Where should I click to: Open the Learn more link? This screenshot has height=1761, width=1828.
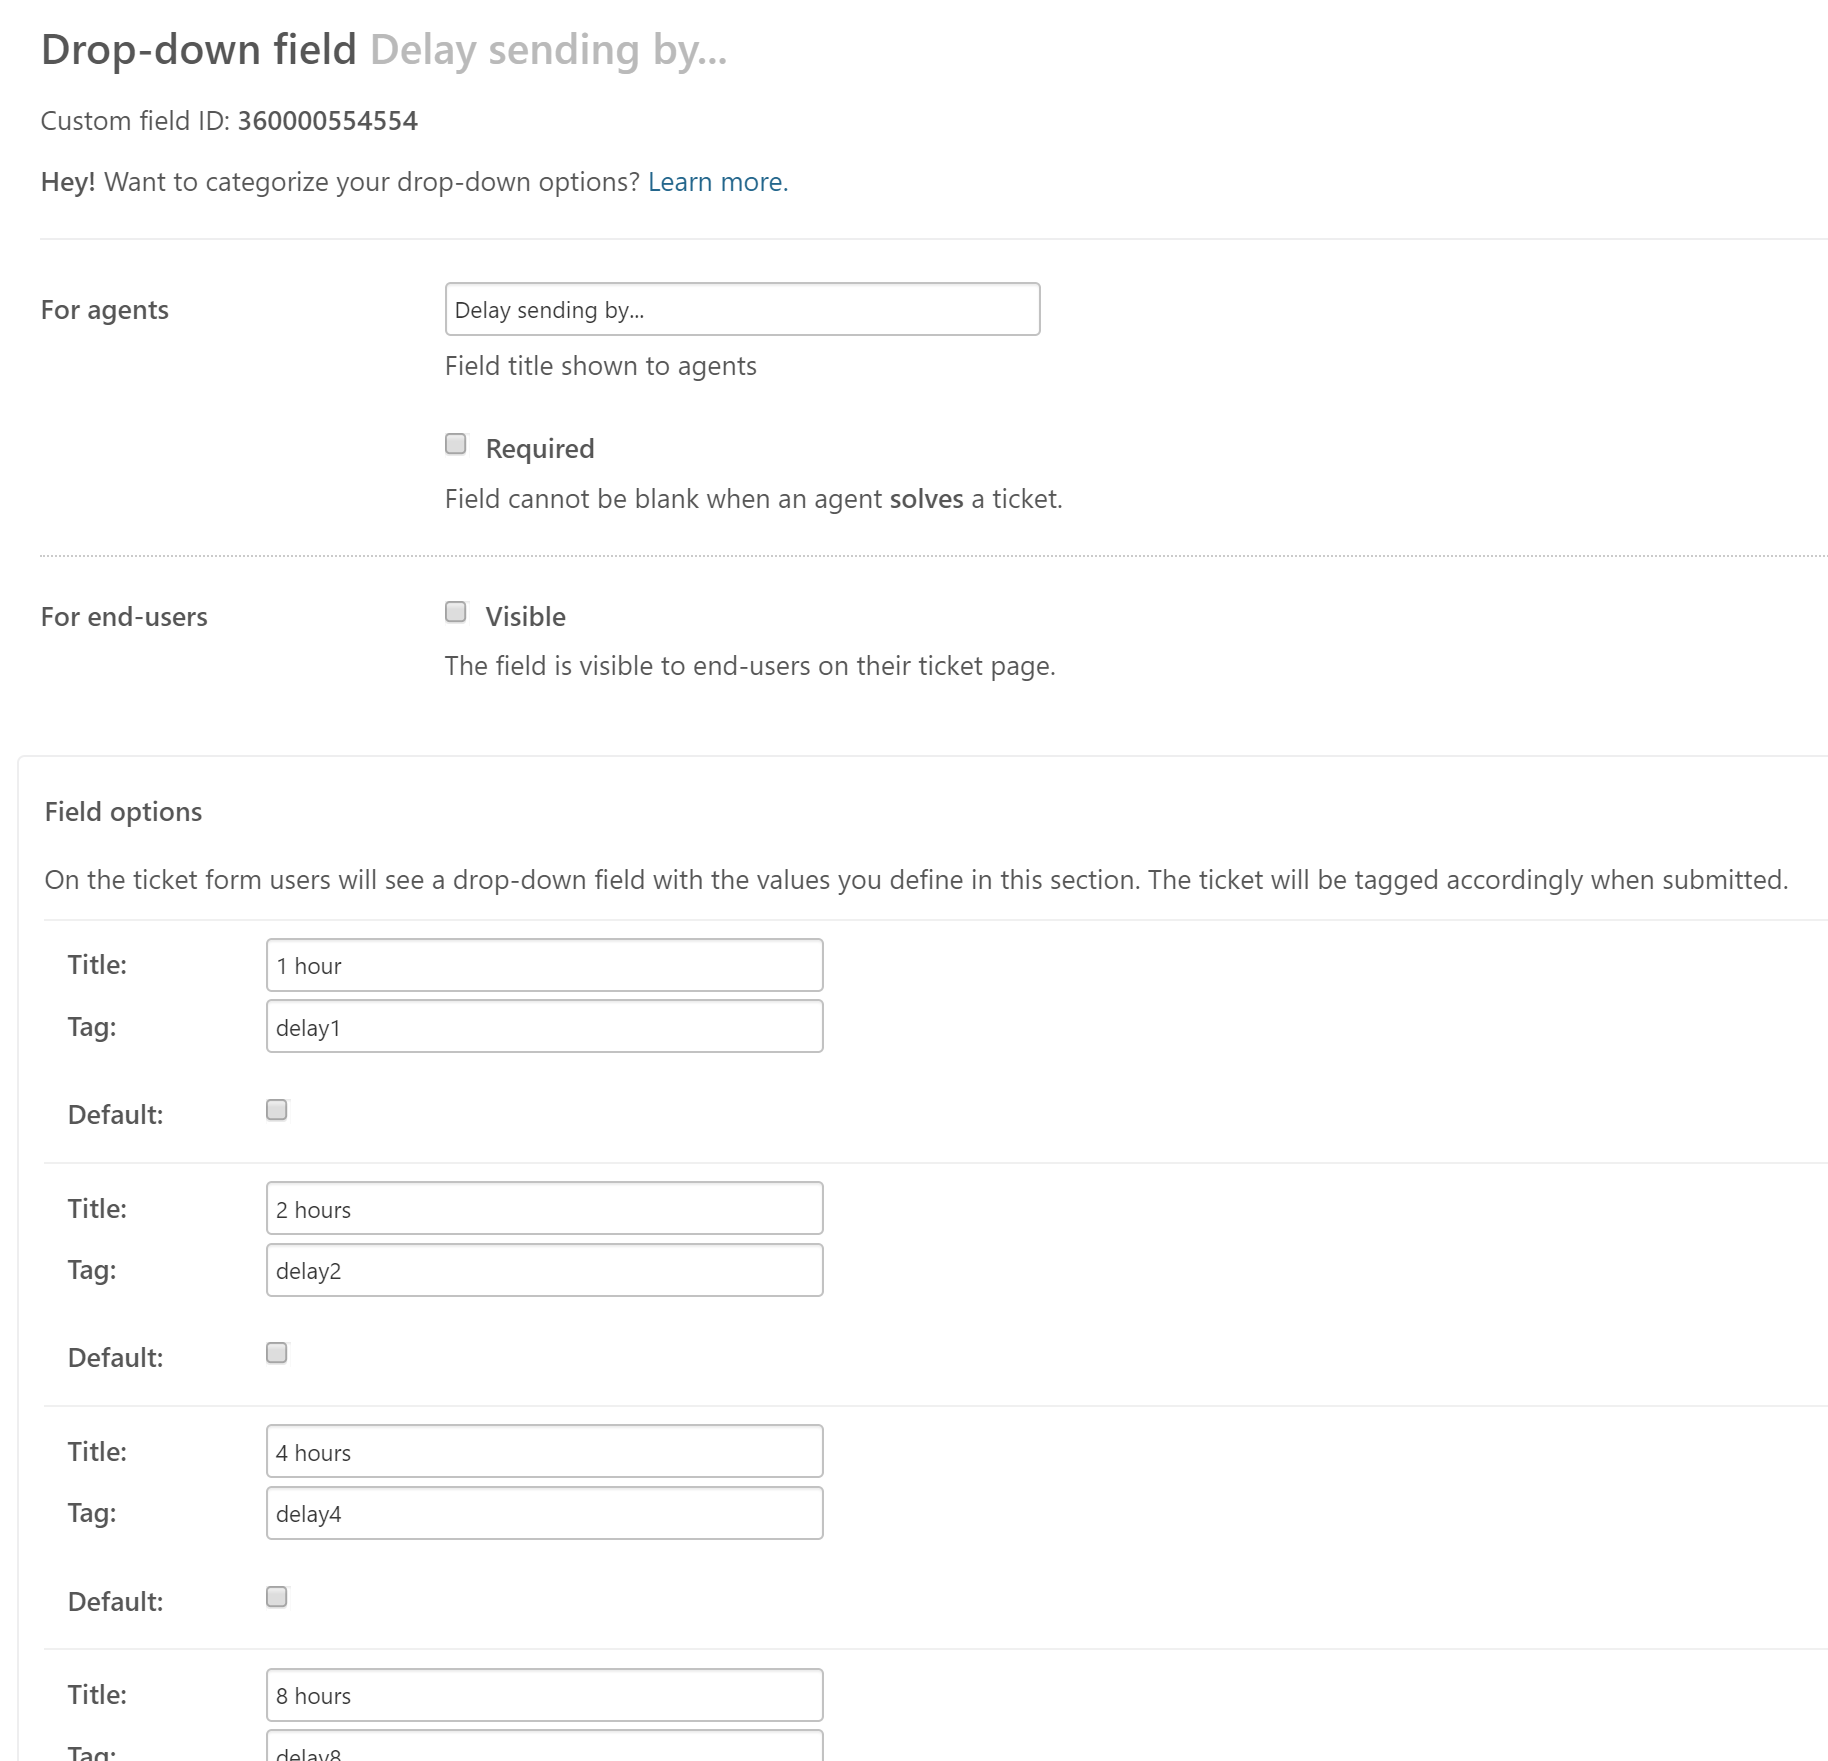coord(717,182)
